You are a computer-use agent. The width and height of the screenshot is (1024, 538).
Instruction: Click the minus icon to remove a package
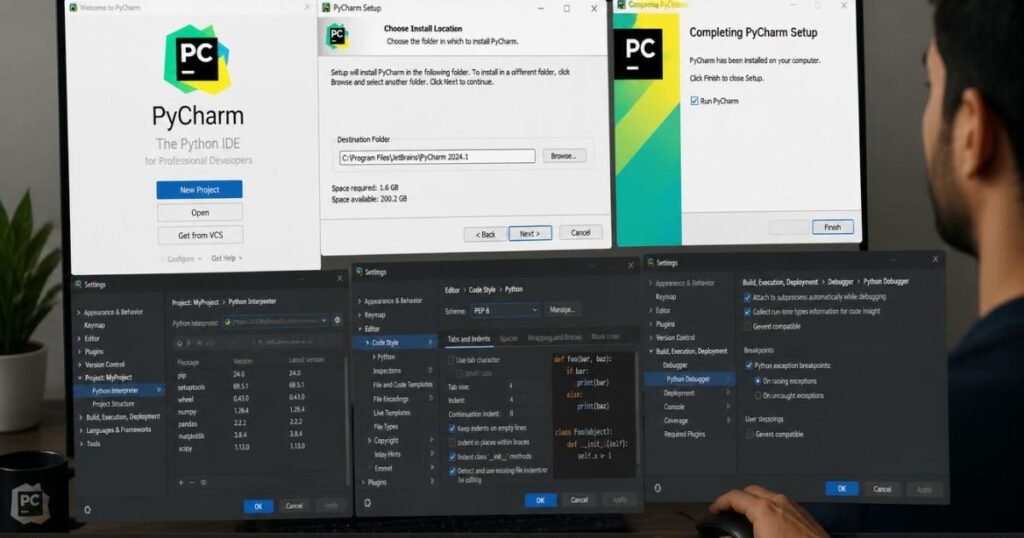192,483
